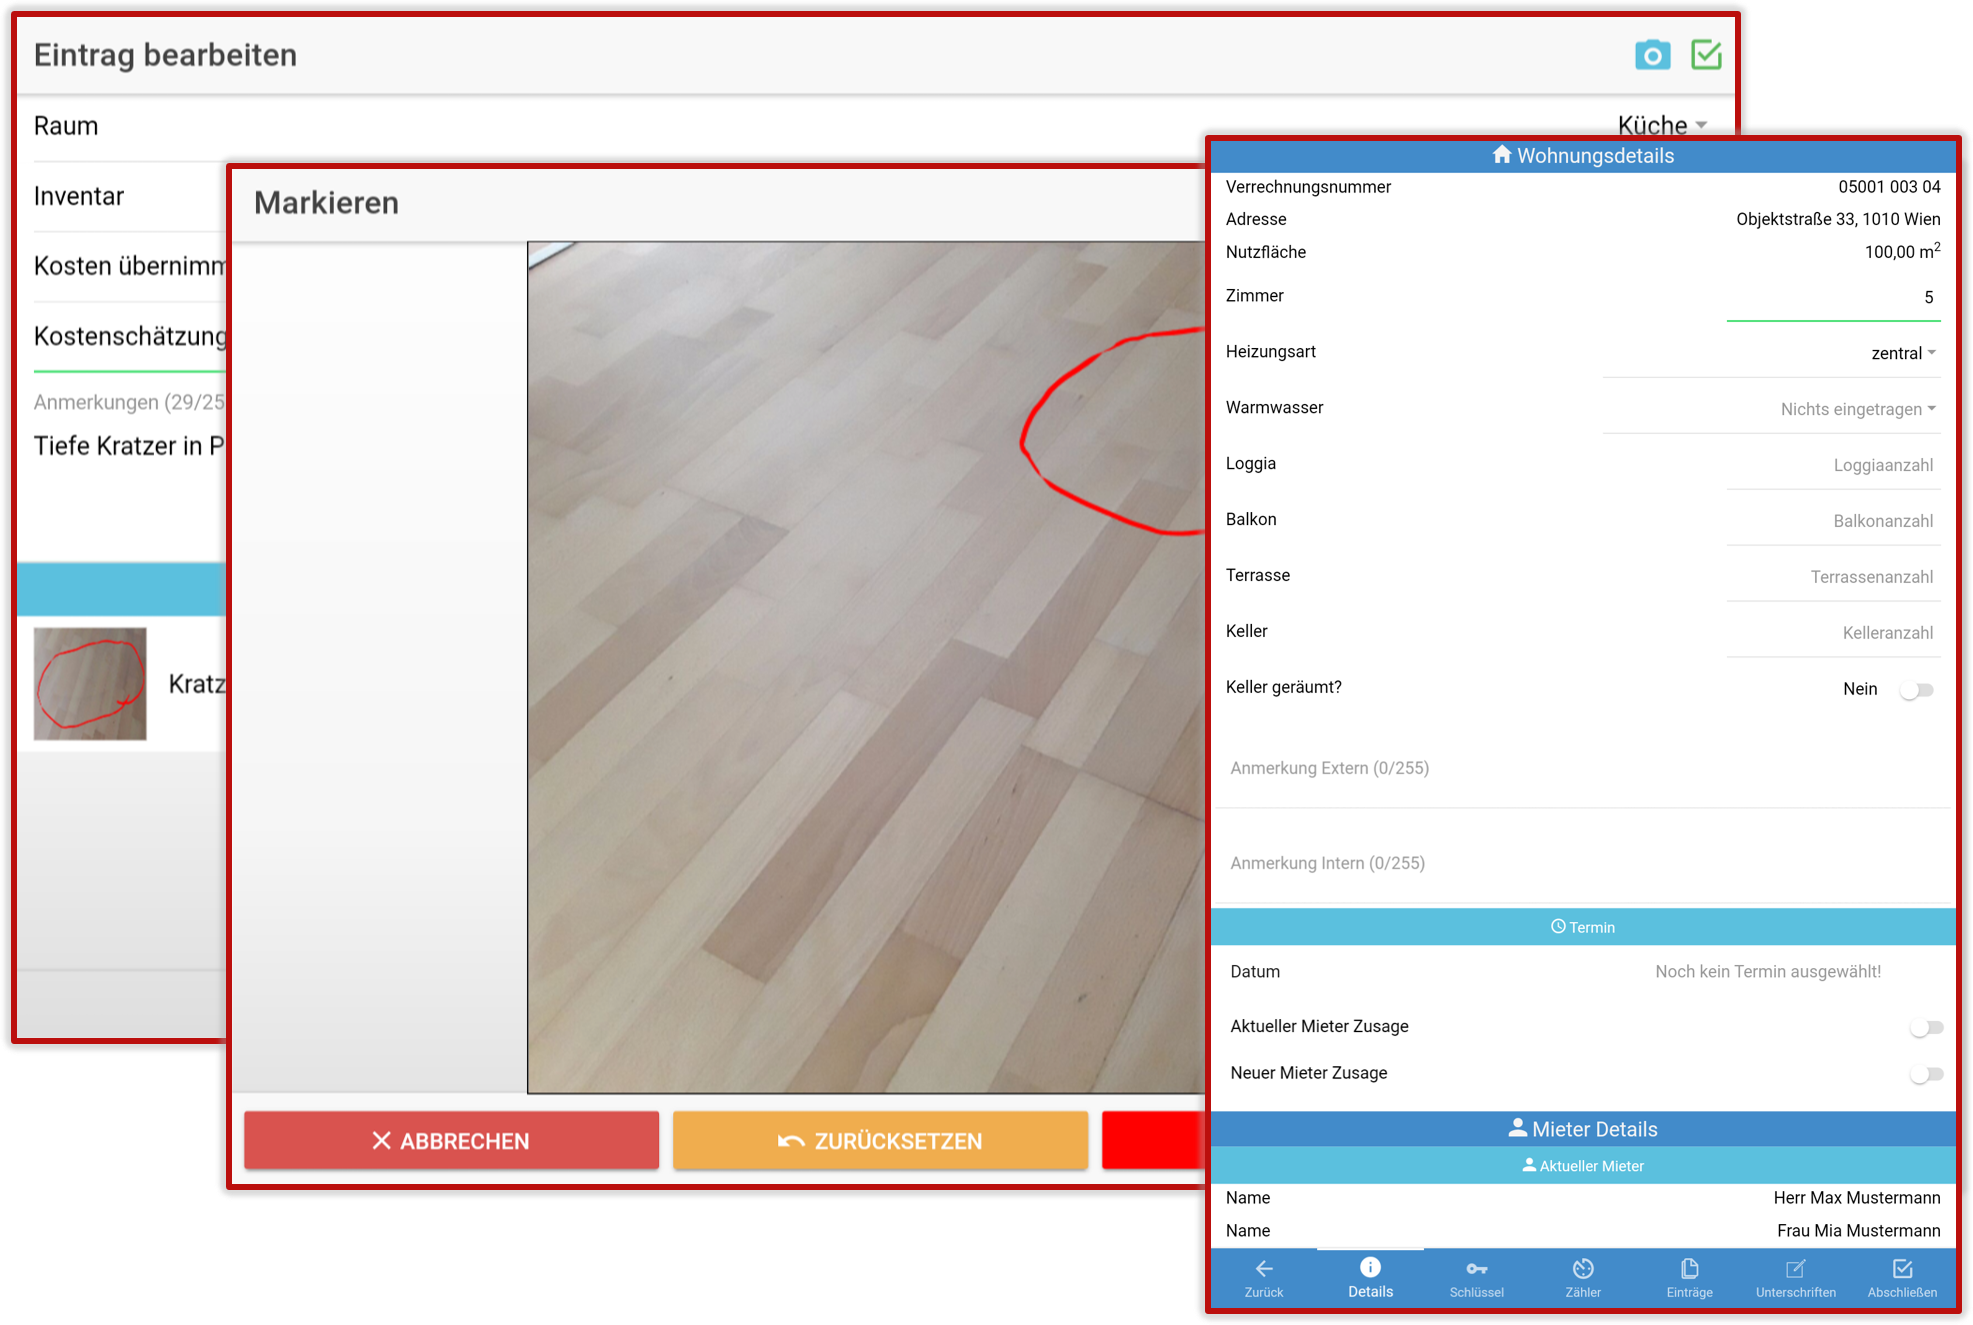Image resolution: width=1973 pixels, height=1325 pixels.
Task: Toggle Neuer Mieter Zusage switch
Action: click(1926, 1073)
